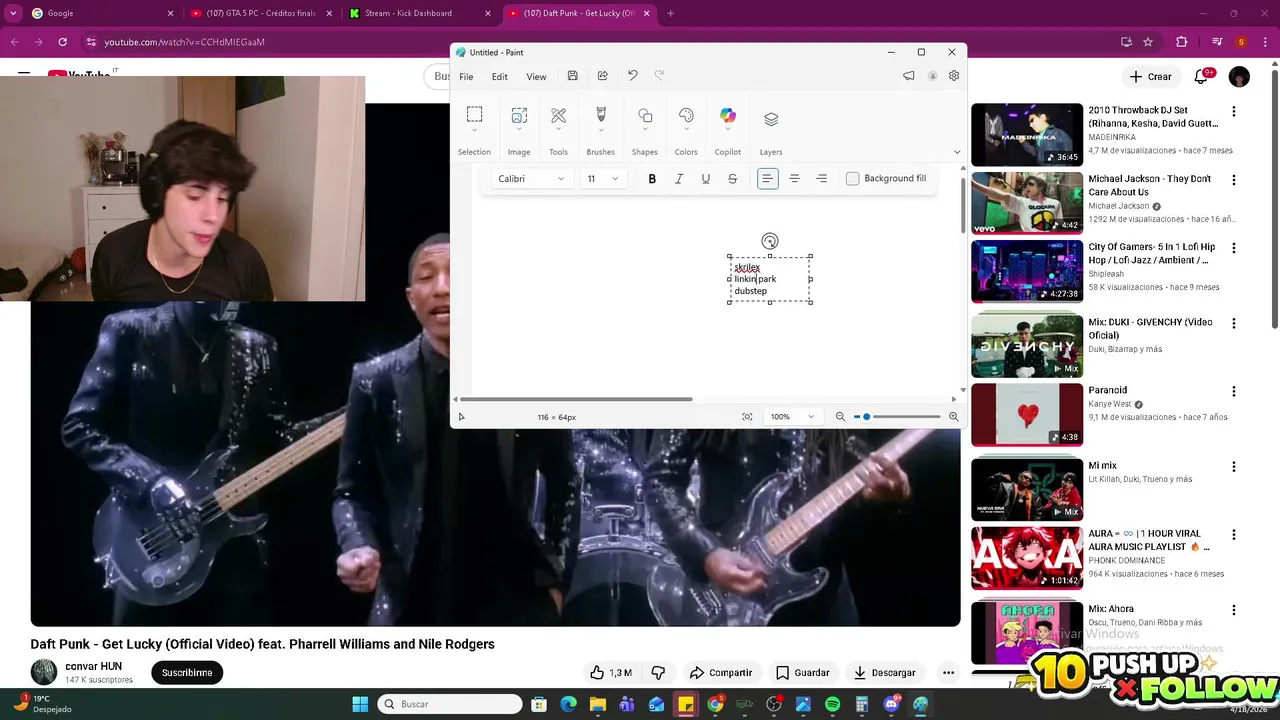Toggle italic text formatting

point(679,179)
